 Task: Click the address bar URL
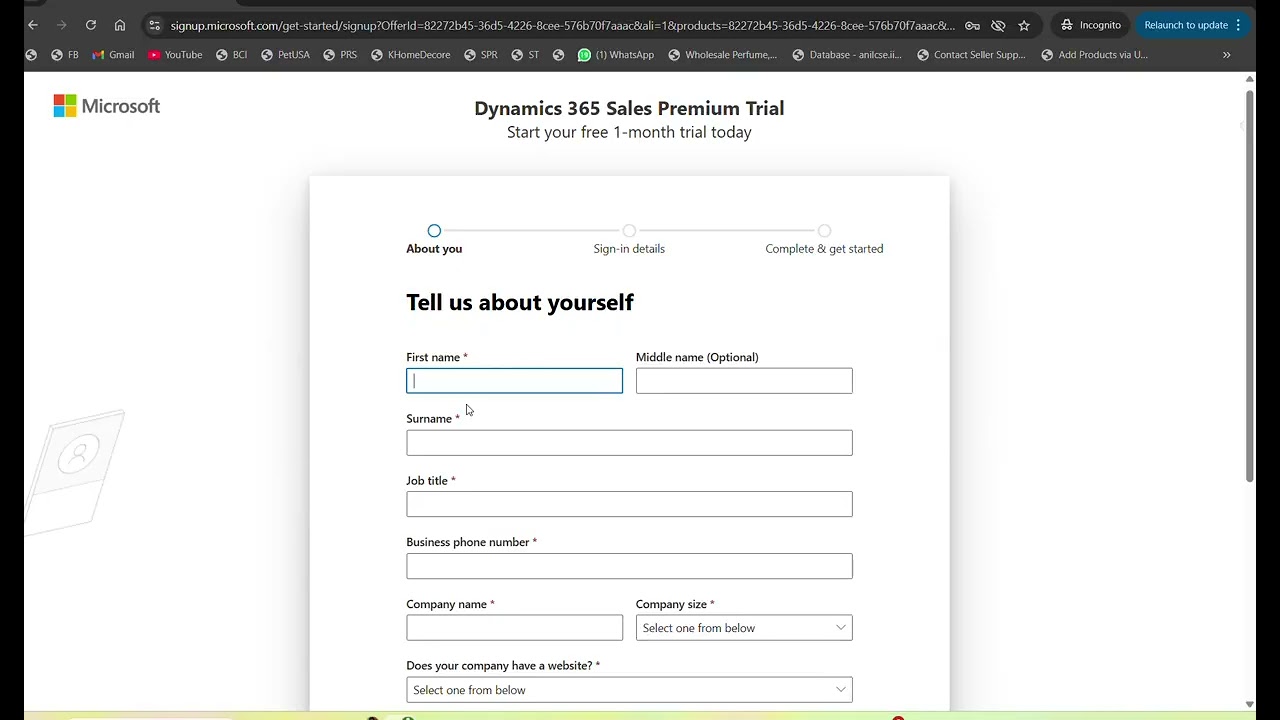[x=562, y=25]
